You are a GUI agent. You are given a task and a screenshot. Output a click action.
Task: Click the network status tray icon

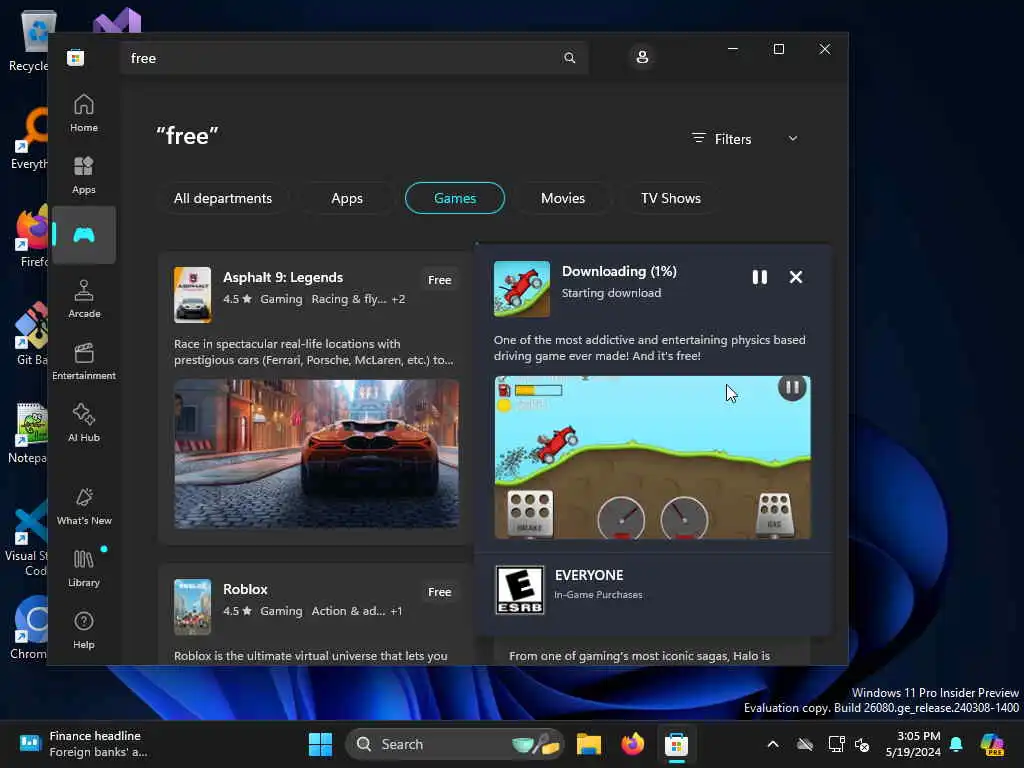coord(836,744)
